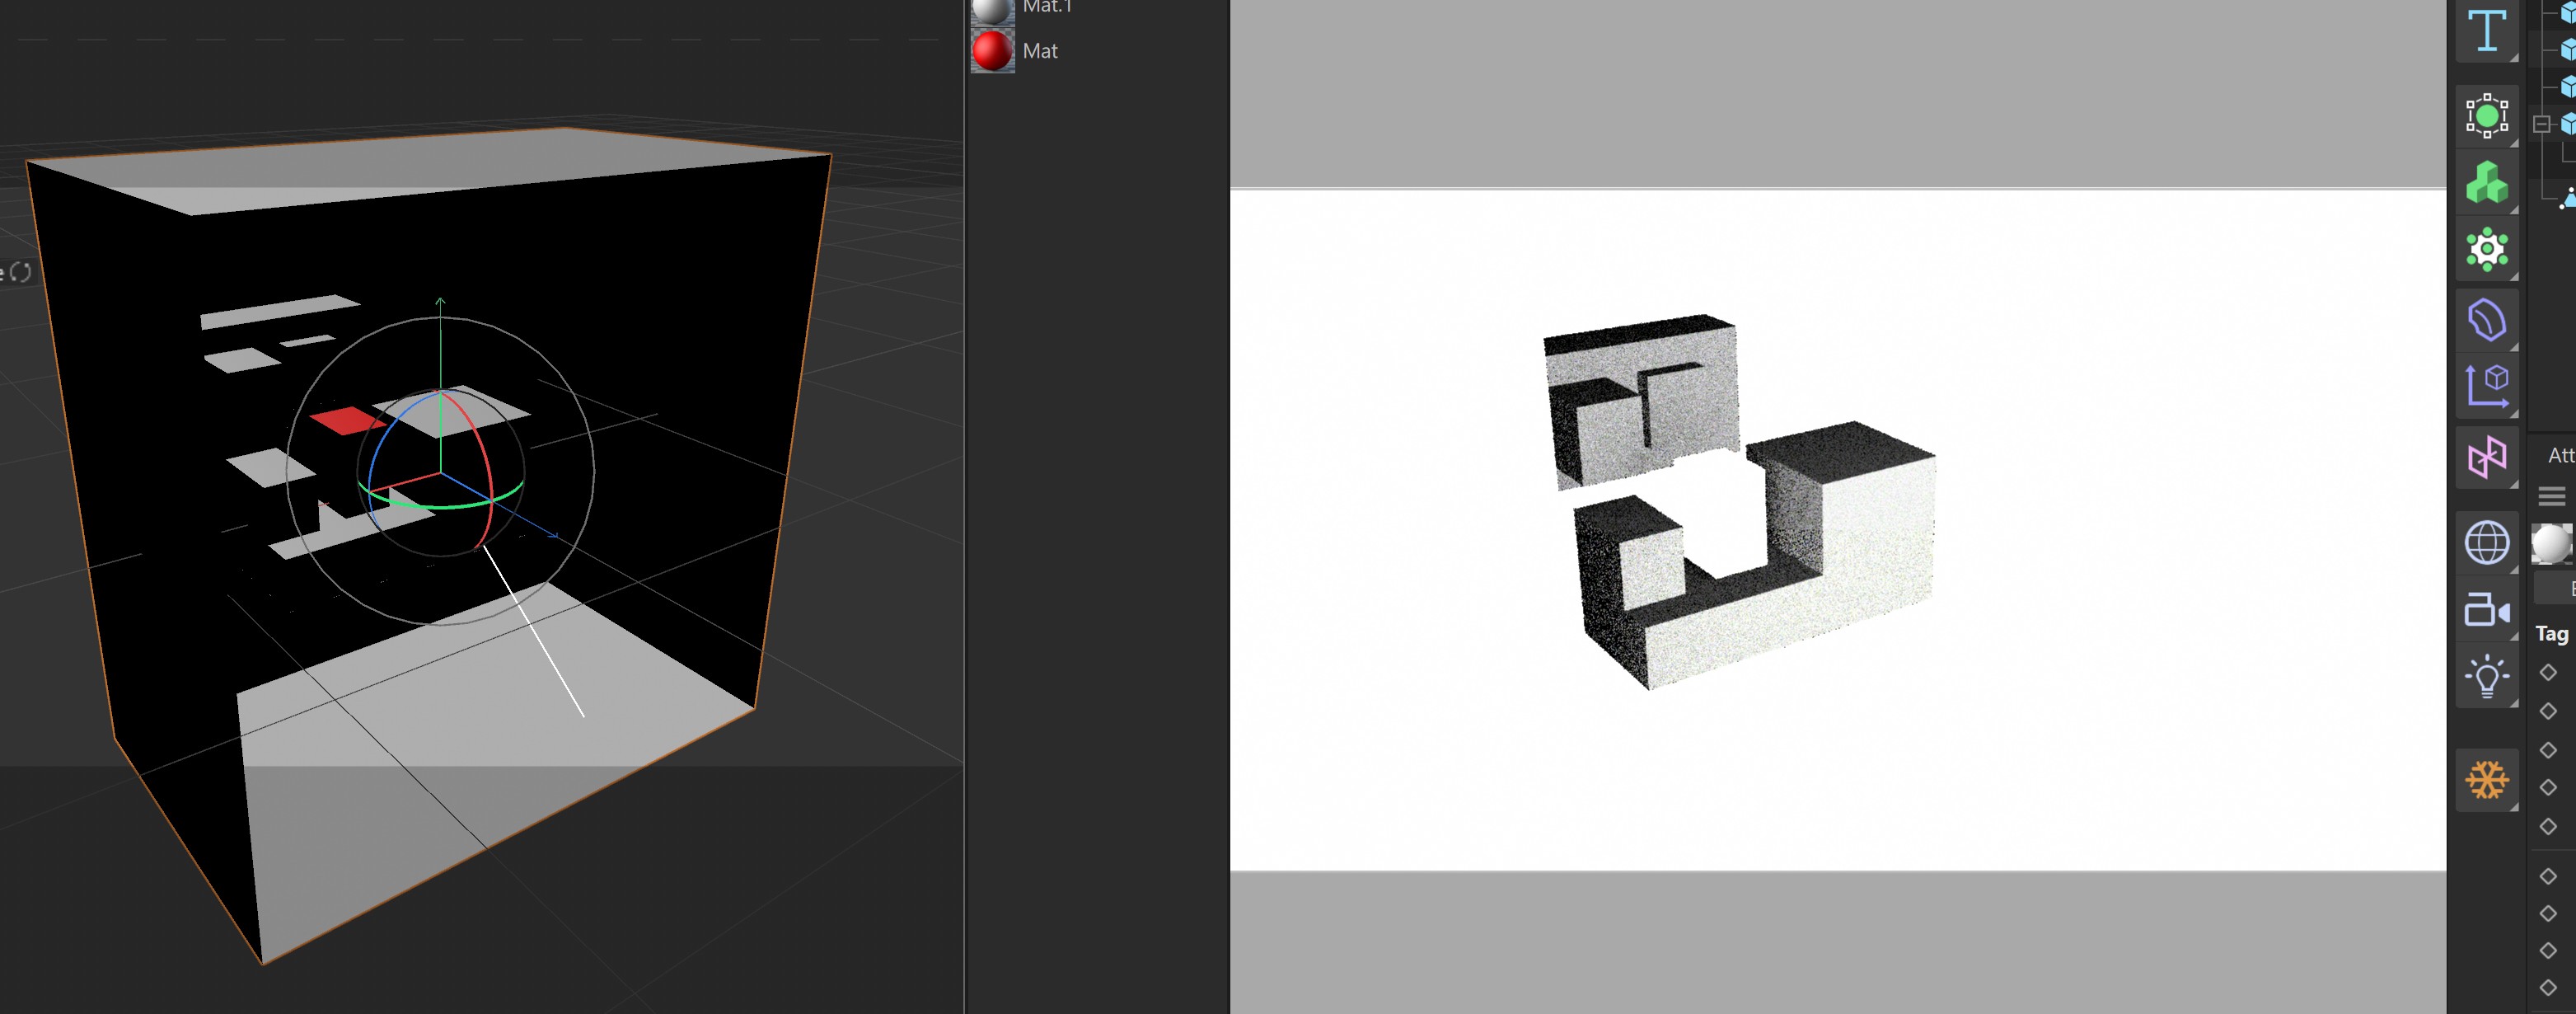Add a Light using the bulb icon
Image resolution: width=2576 pixels, height=1014 pixels.
pyautogui.click(x=2486, y=677)
